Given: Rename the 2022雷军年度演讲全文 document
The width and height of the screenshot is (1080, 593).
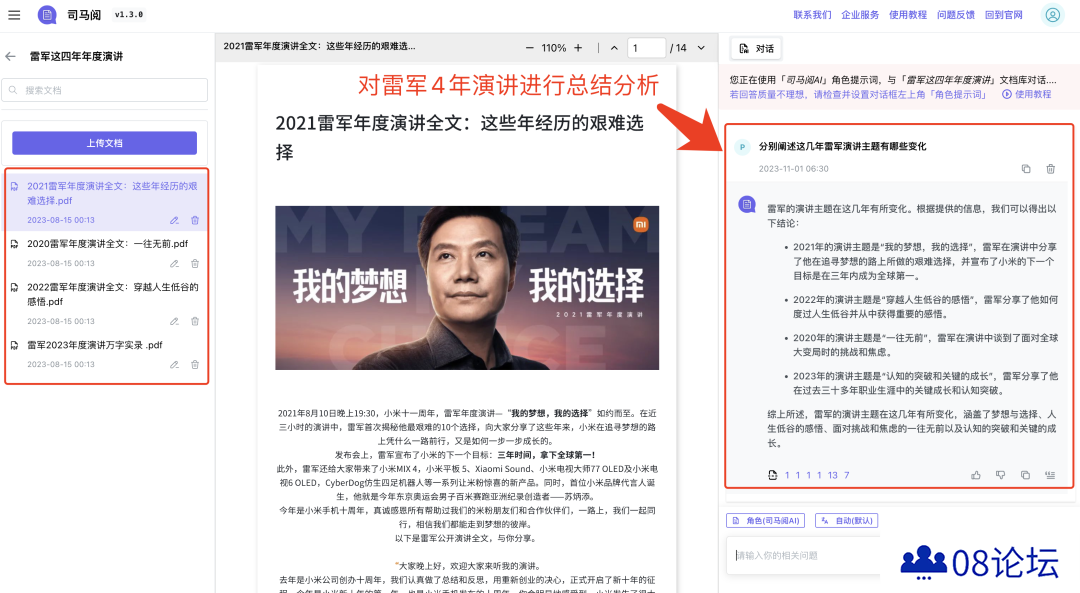Looking at the screenshot, I should coord(174,322).
